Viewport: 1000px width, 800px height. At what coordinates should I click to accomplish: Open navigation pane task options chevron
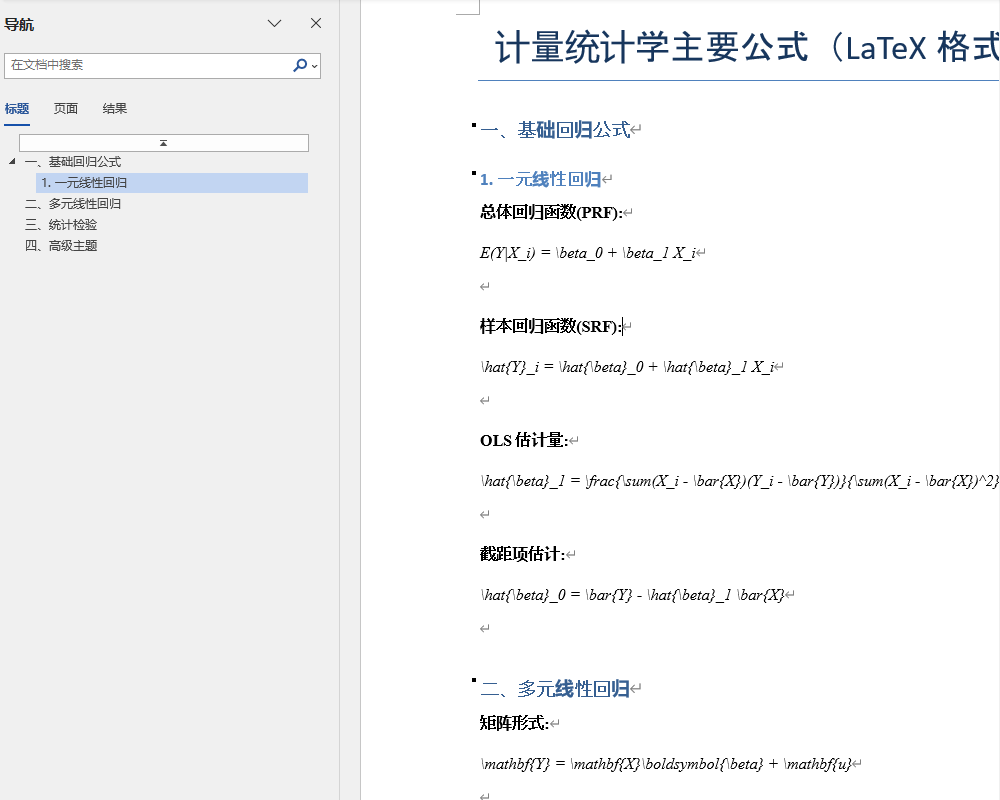(274, 24)
